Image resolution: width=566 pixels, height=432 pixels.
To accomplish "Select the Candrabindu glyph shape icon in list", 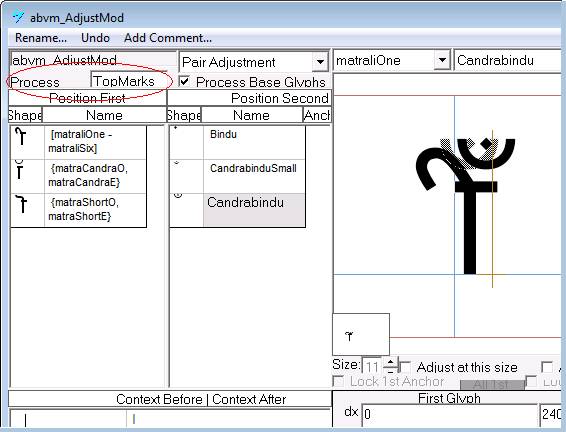I will coord(178,195).
